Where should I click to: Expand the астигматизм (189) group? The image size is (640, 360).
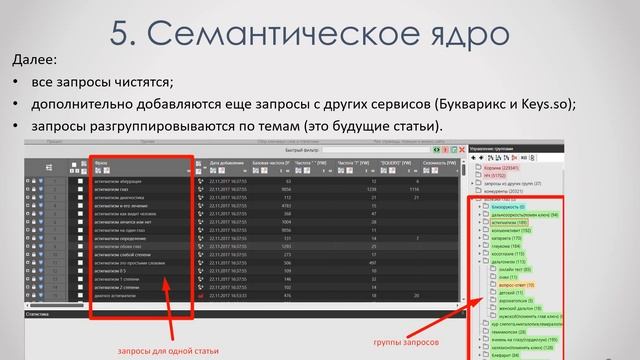coord(480,222)
